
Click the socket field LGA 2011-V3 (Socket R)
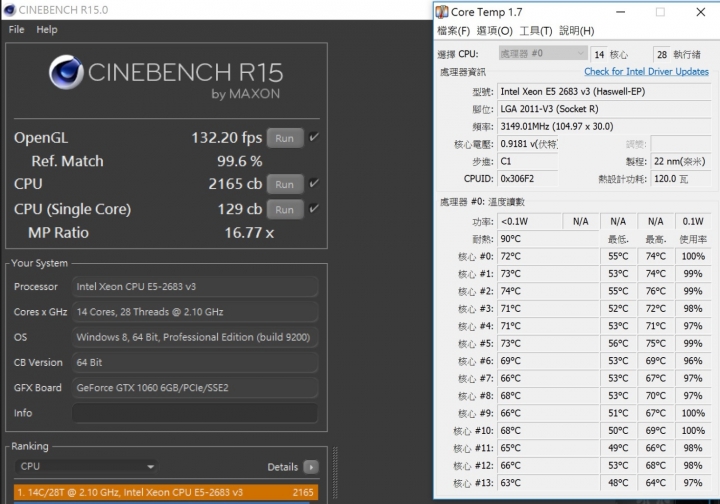tap(604, 109)
